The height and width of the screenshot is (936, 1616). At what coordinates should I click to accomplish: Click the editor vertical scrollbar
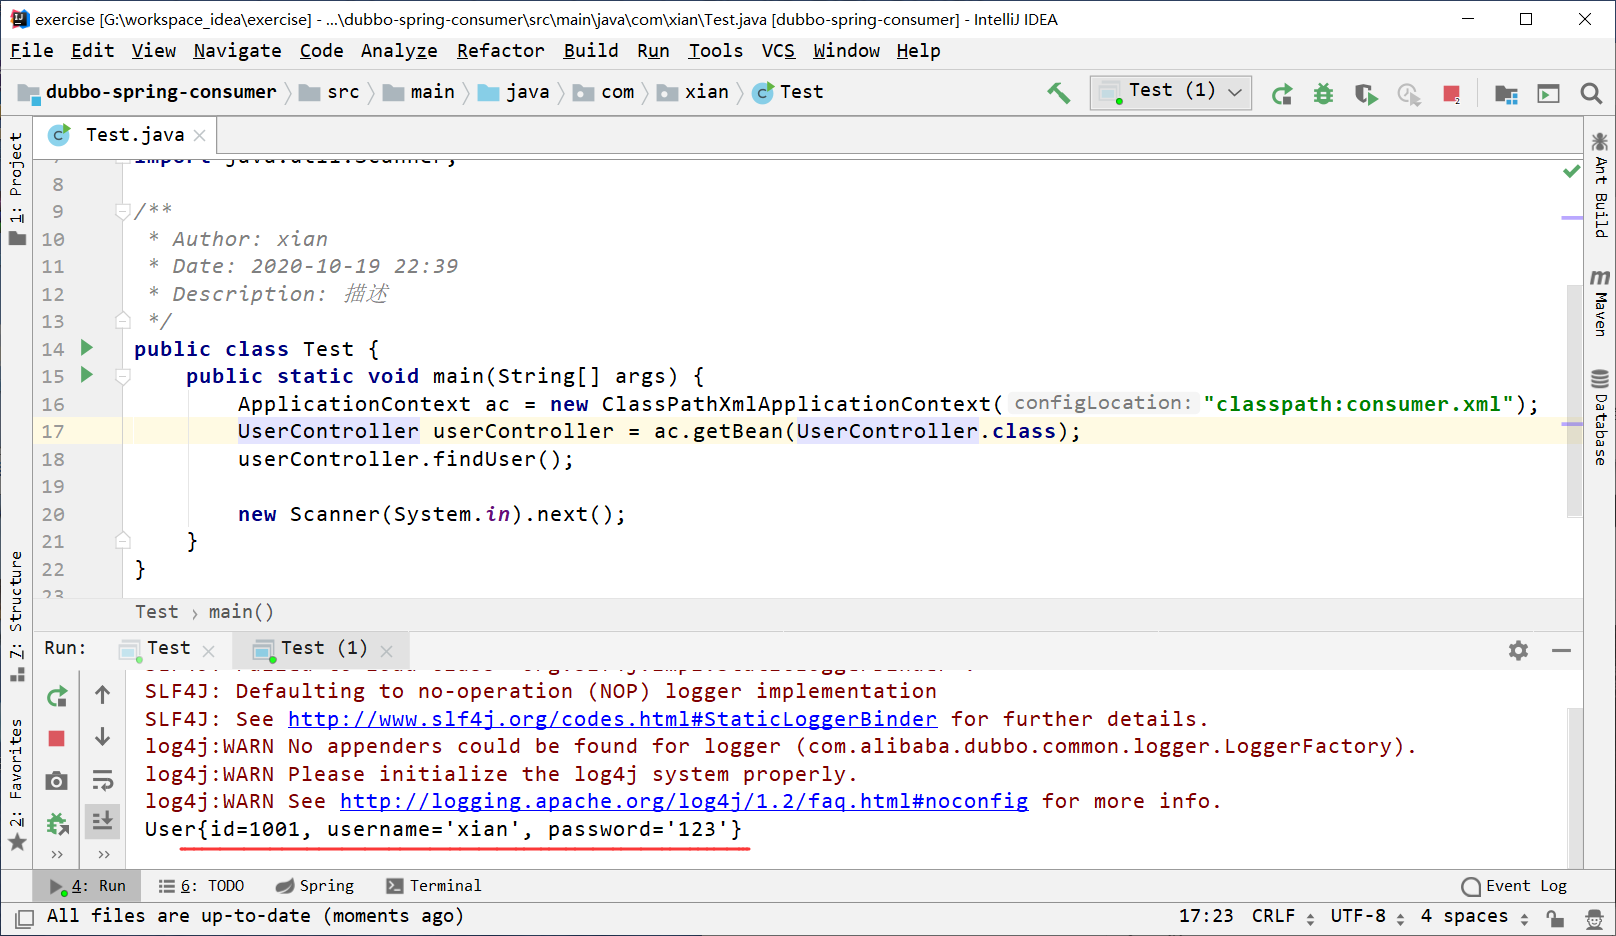pyautogui.click(x=1574, y=400)
